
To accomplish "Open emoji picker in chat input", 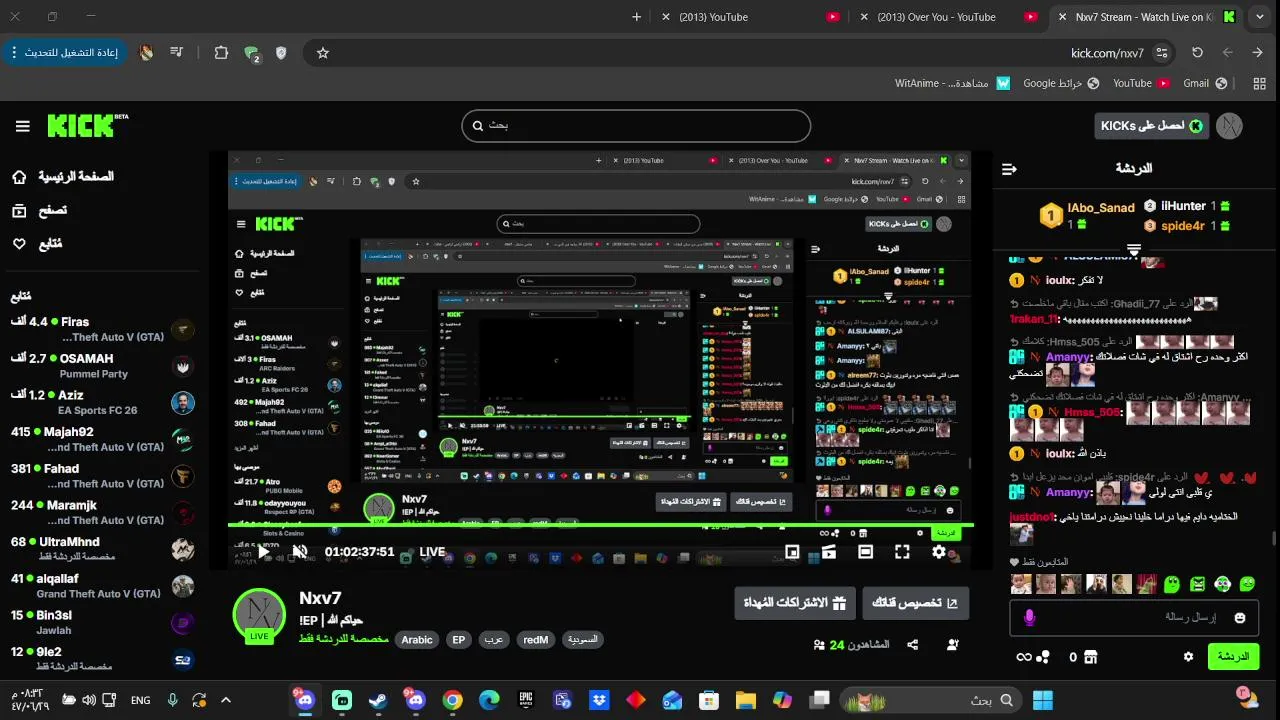I will 1240,618.
